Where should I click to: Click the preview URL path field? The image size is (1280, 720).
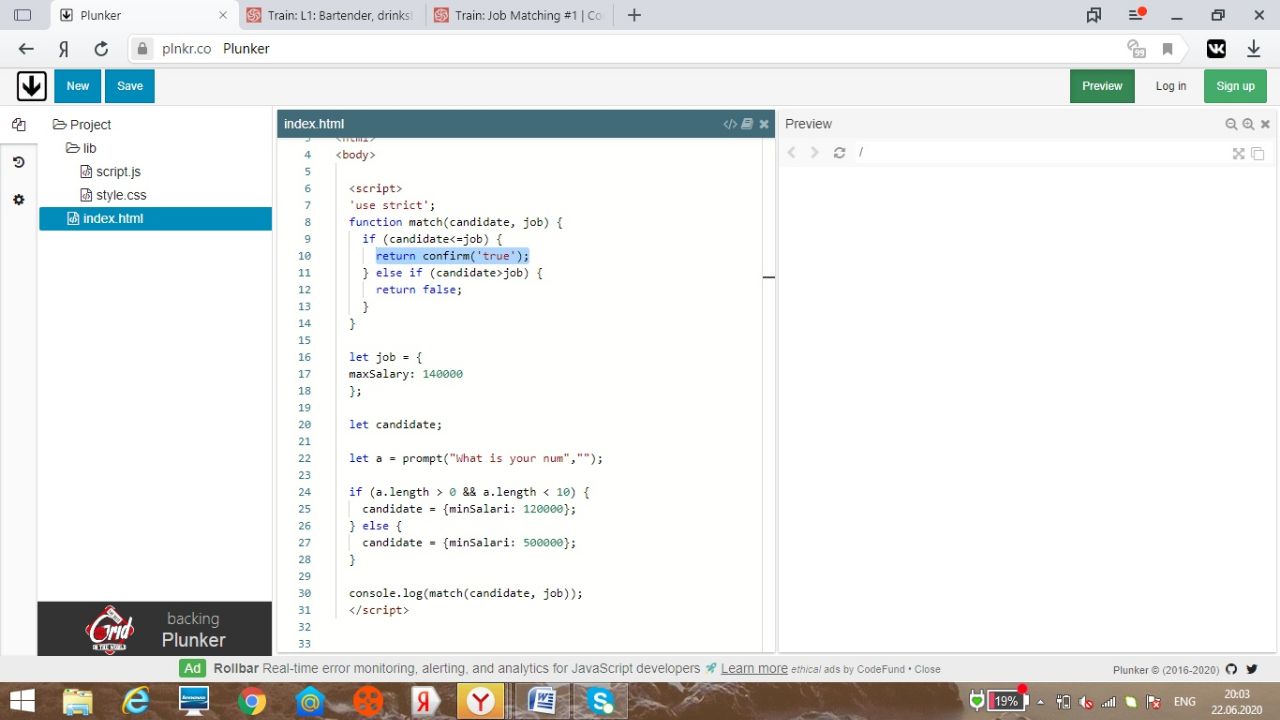pos(1040,152)
